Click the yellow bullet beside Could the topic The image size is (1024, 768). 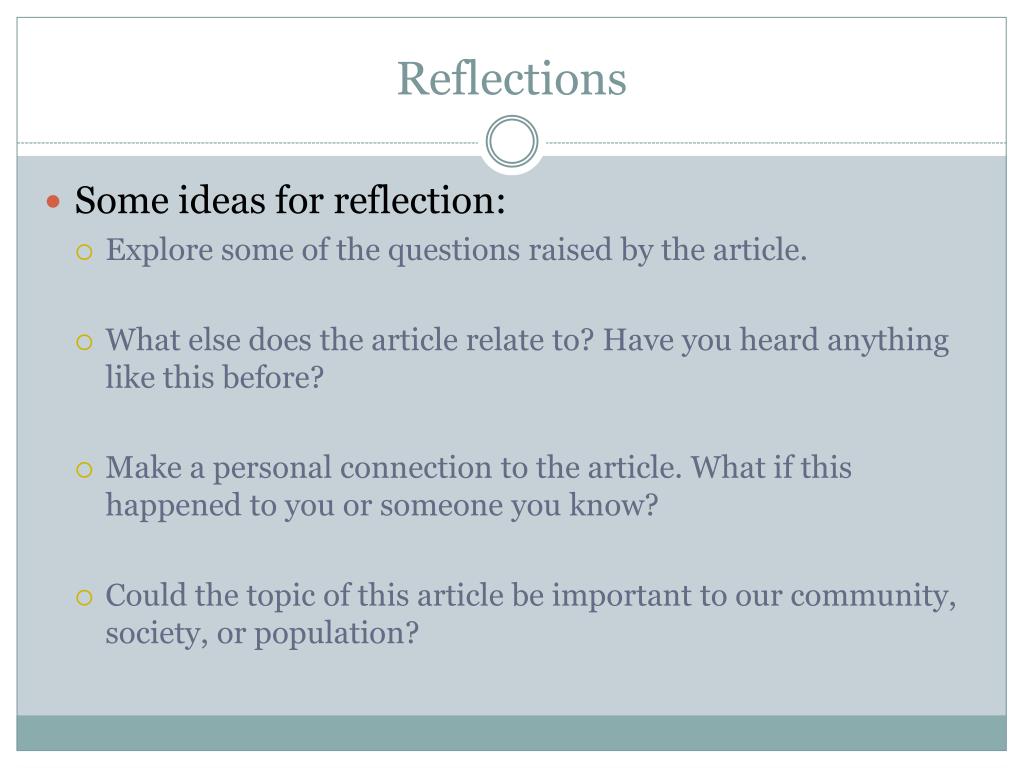[84, 598]
